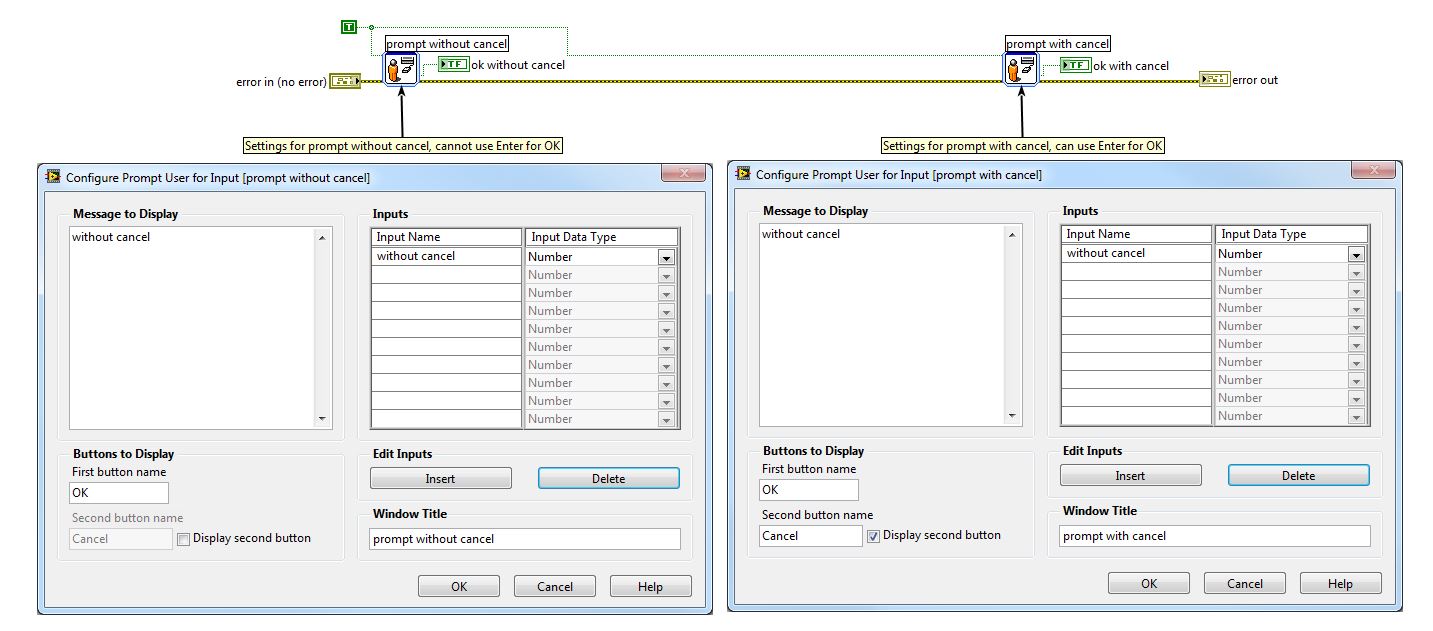The width and height of the screenshot is (1433, 631).
Task: Open the Input Data Type dropdown in 'prompt with cancel' dialog first row
Action: [x=1356, y=254]
